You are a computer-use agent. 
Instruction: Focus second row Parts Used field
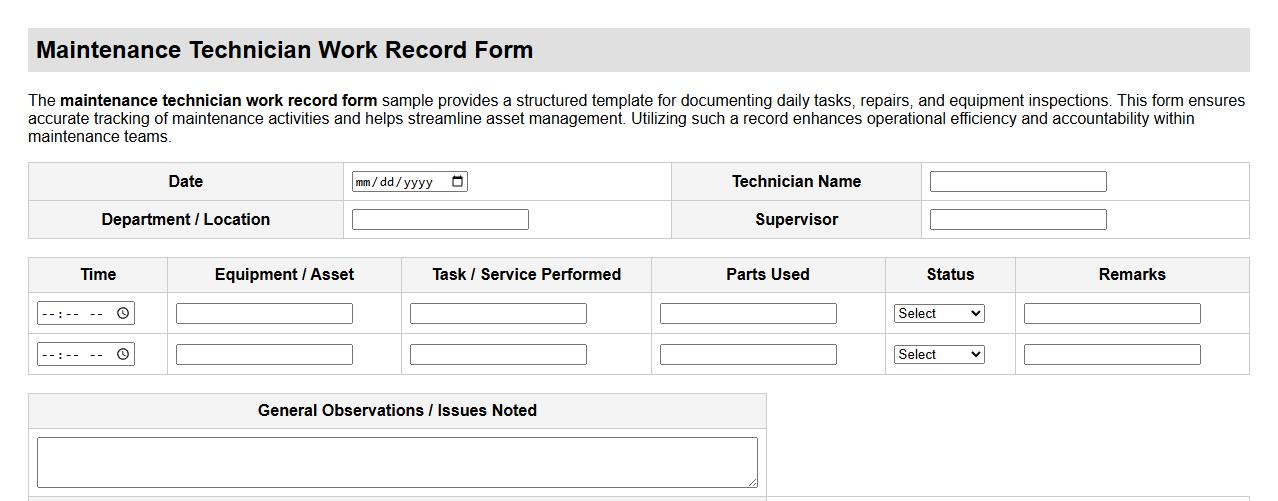[748, 354]
